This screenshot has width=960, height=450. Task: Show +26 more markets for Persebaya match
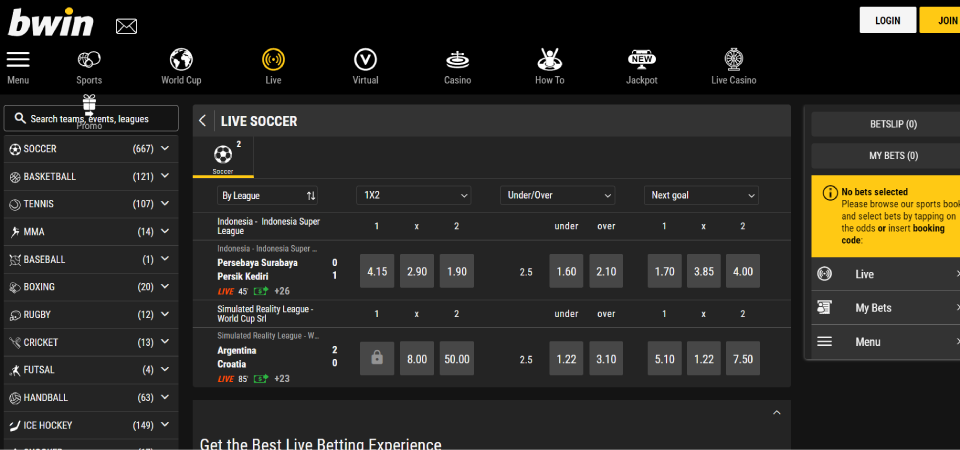tap(282, 291)
